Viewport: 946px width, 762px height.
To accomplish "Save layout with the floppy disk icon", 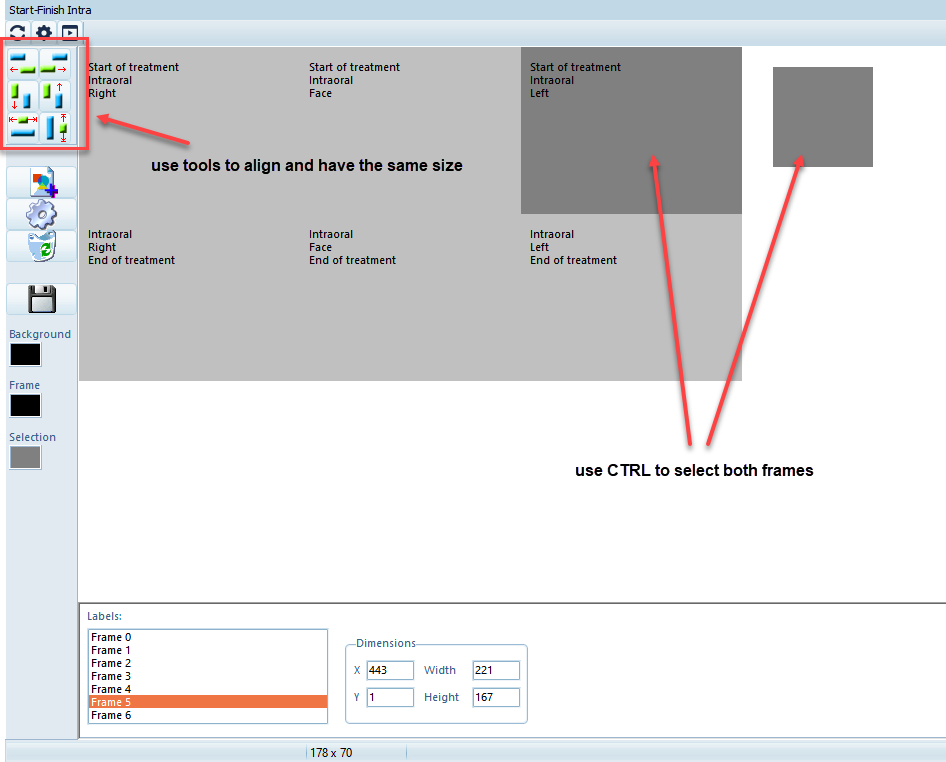I will pos(41,299).
